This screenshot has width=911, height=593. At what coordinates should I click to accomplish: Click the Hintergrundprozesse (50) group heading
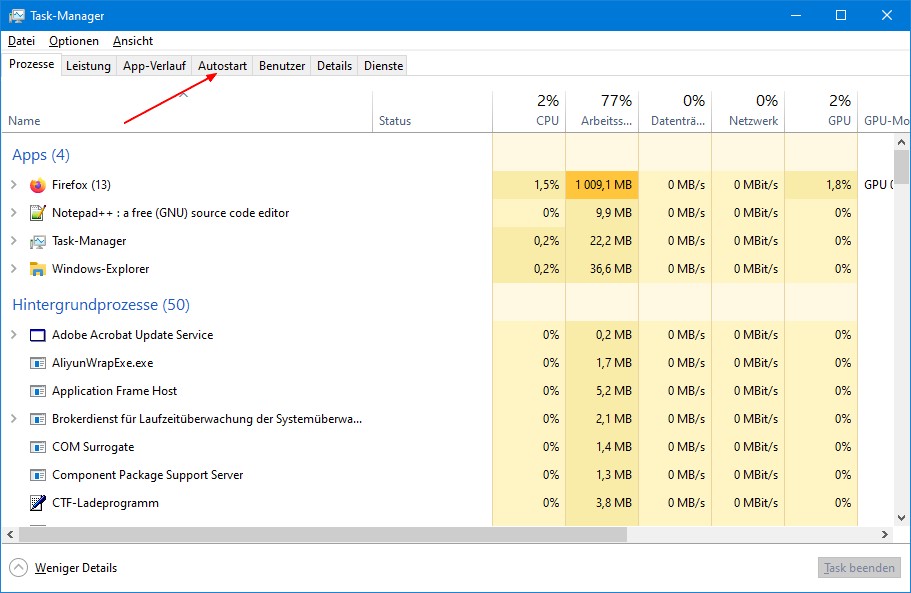pos(101,305)
